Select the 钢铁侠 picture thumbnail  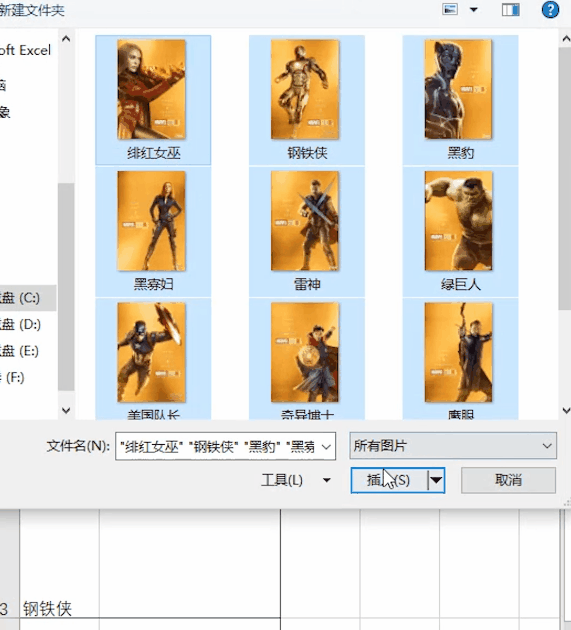click(x=305, y=89)
